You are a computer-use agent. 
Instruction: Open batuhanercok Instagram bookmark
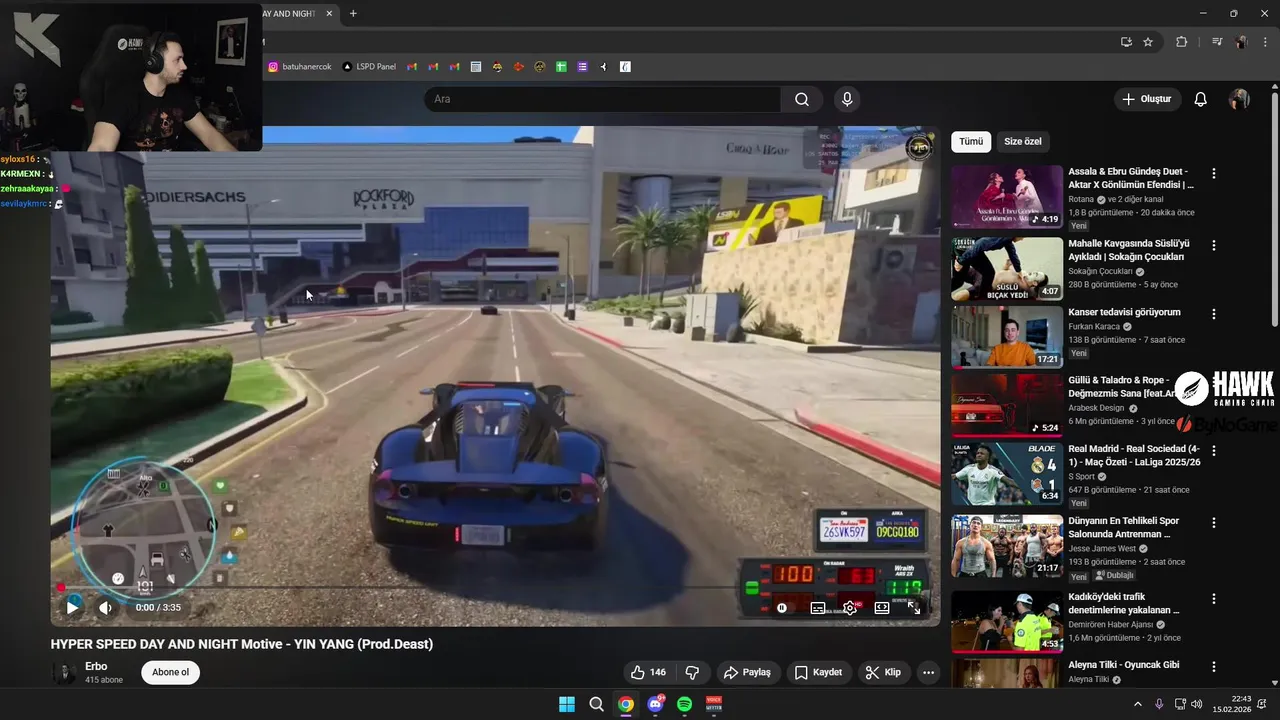click(x=300, y=66)
